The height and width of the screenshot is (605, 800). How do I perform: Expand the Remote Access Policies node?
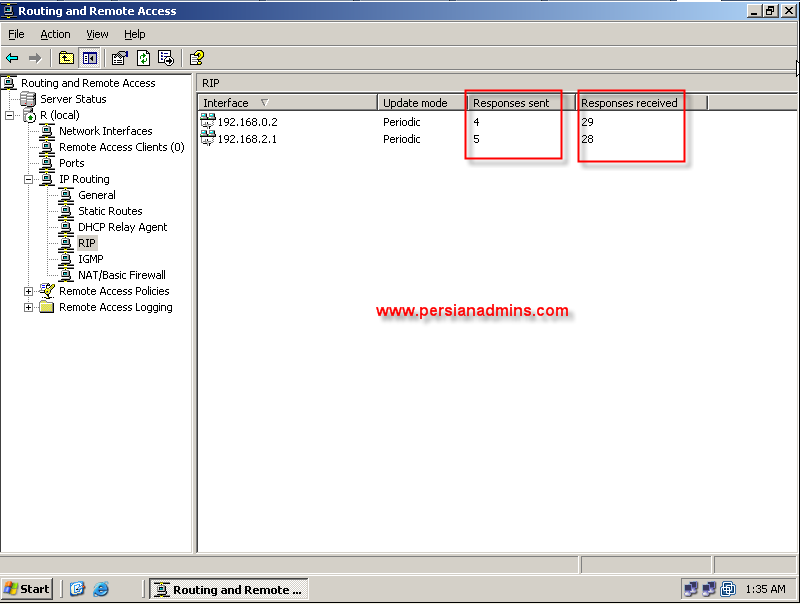tap(29, 291)
